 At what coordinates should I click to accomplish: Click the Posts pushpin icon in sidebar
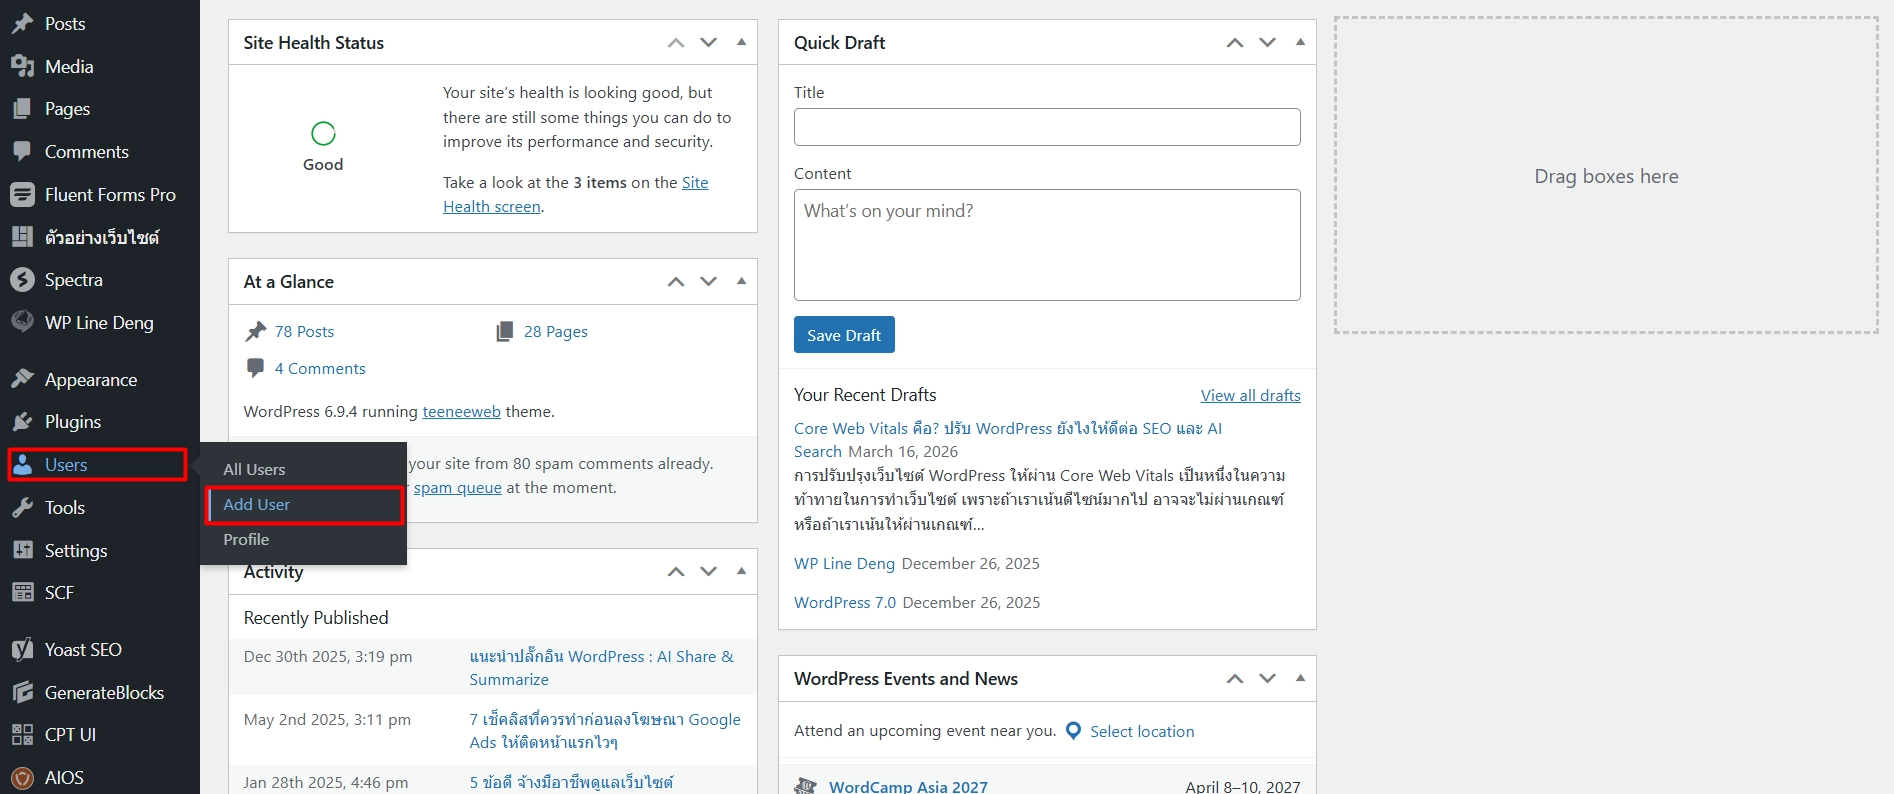22,23
